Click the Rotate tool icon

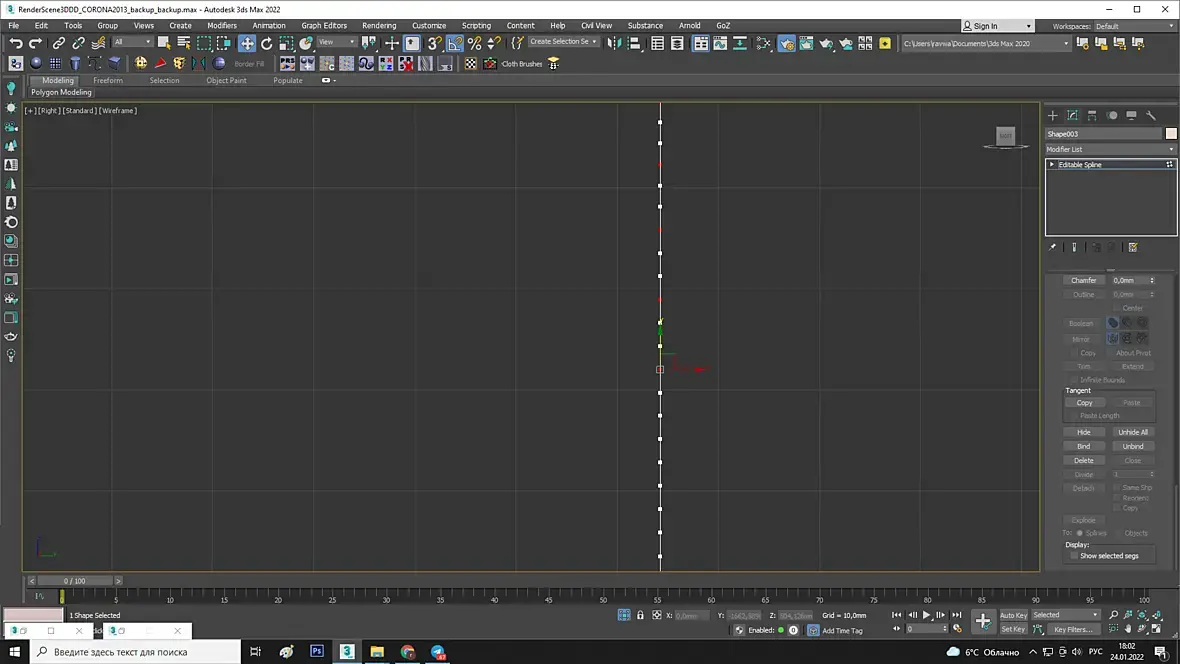click(x=267, y=43)
